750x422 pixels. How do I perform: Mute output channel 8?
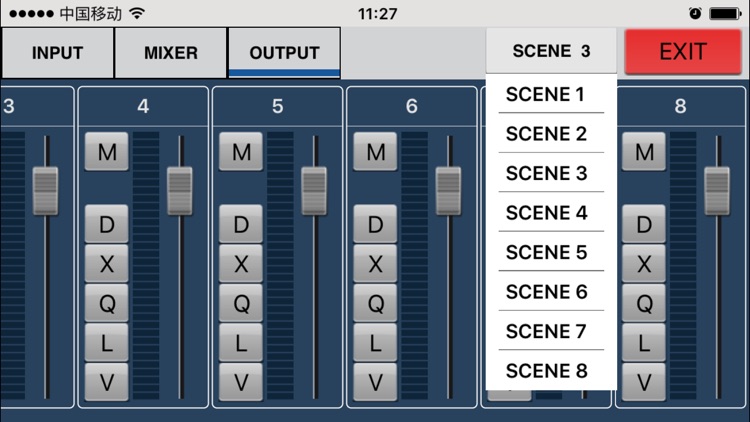644,152
